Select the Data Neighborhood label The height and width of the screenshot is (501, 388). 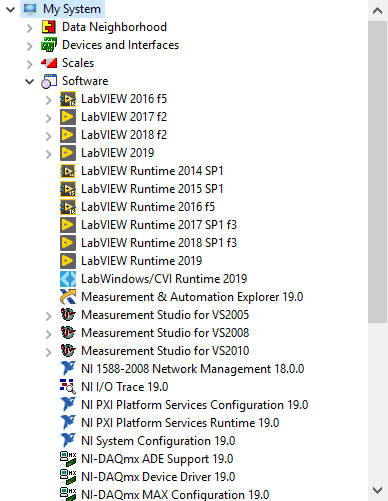pyautogui.click(x=114, y=27)
